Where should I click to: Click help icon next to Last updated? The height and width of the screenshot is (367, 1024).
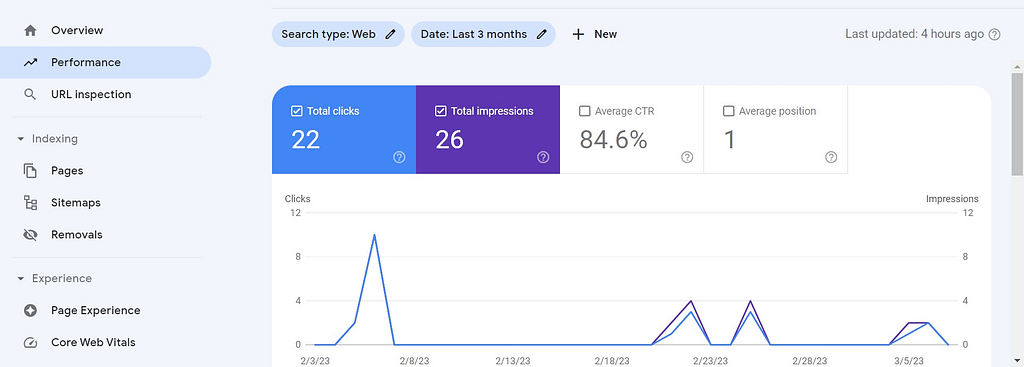coord(994,35)
